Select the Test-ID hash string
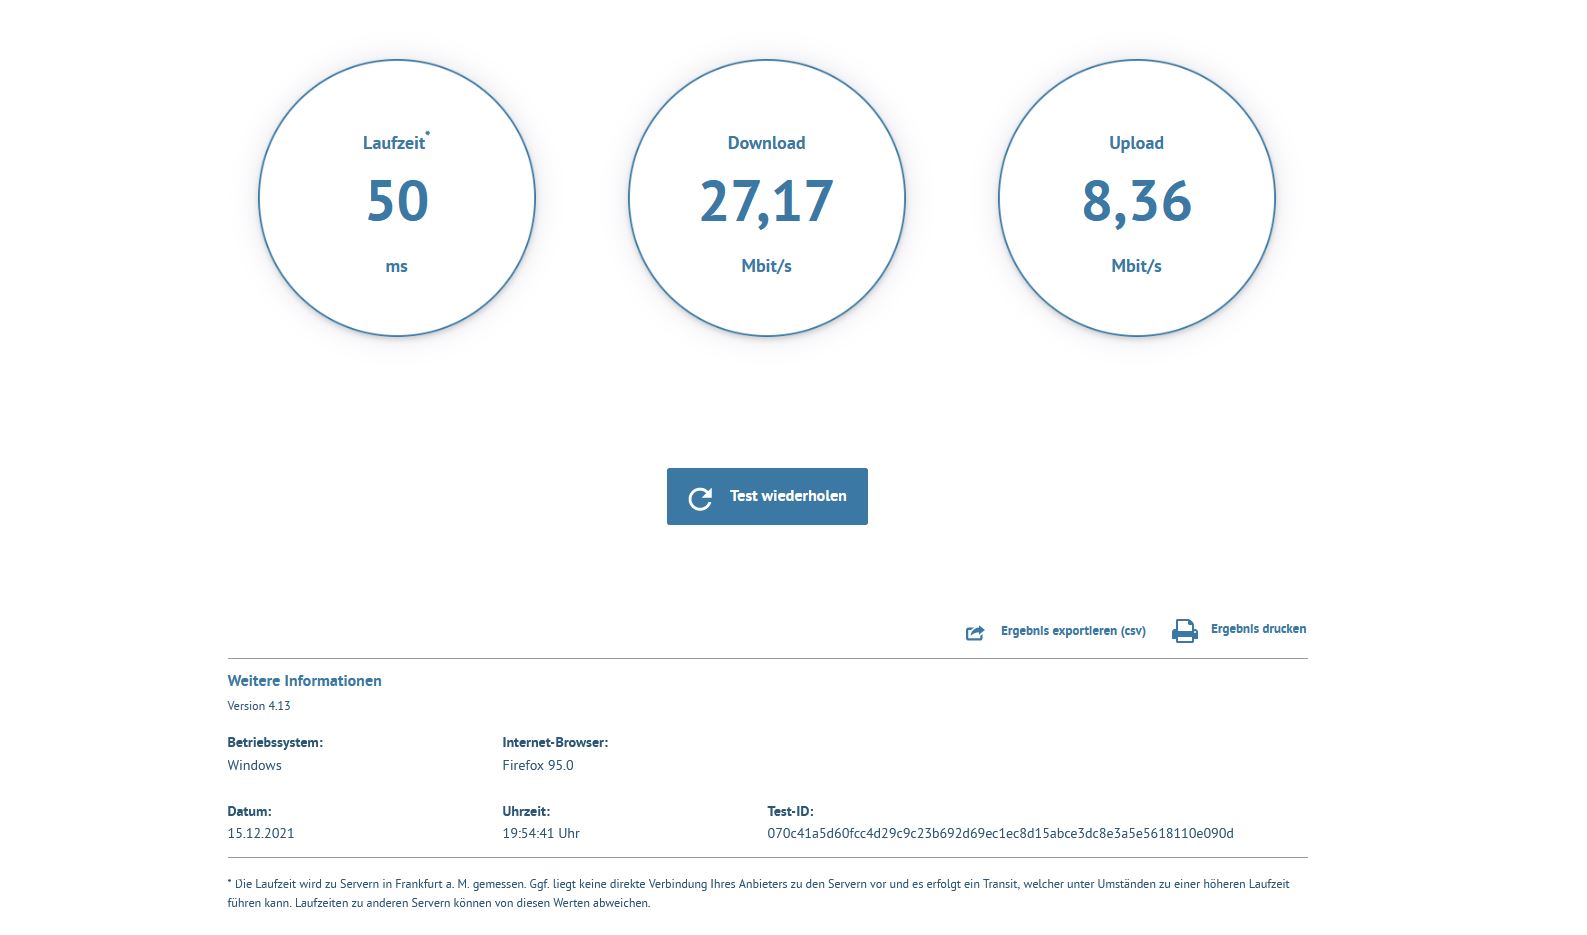The image size is (1587, 935). [1000, 833]
